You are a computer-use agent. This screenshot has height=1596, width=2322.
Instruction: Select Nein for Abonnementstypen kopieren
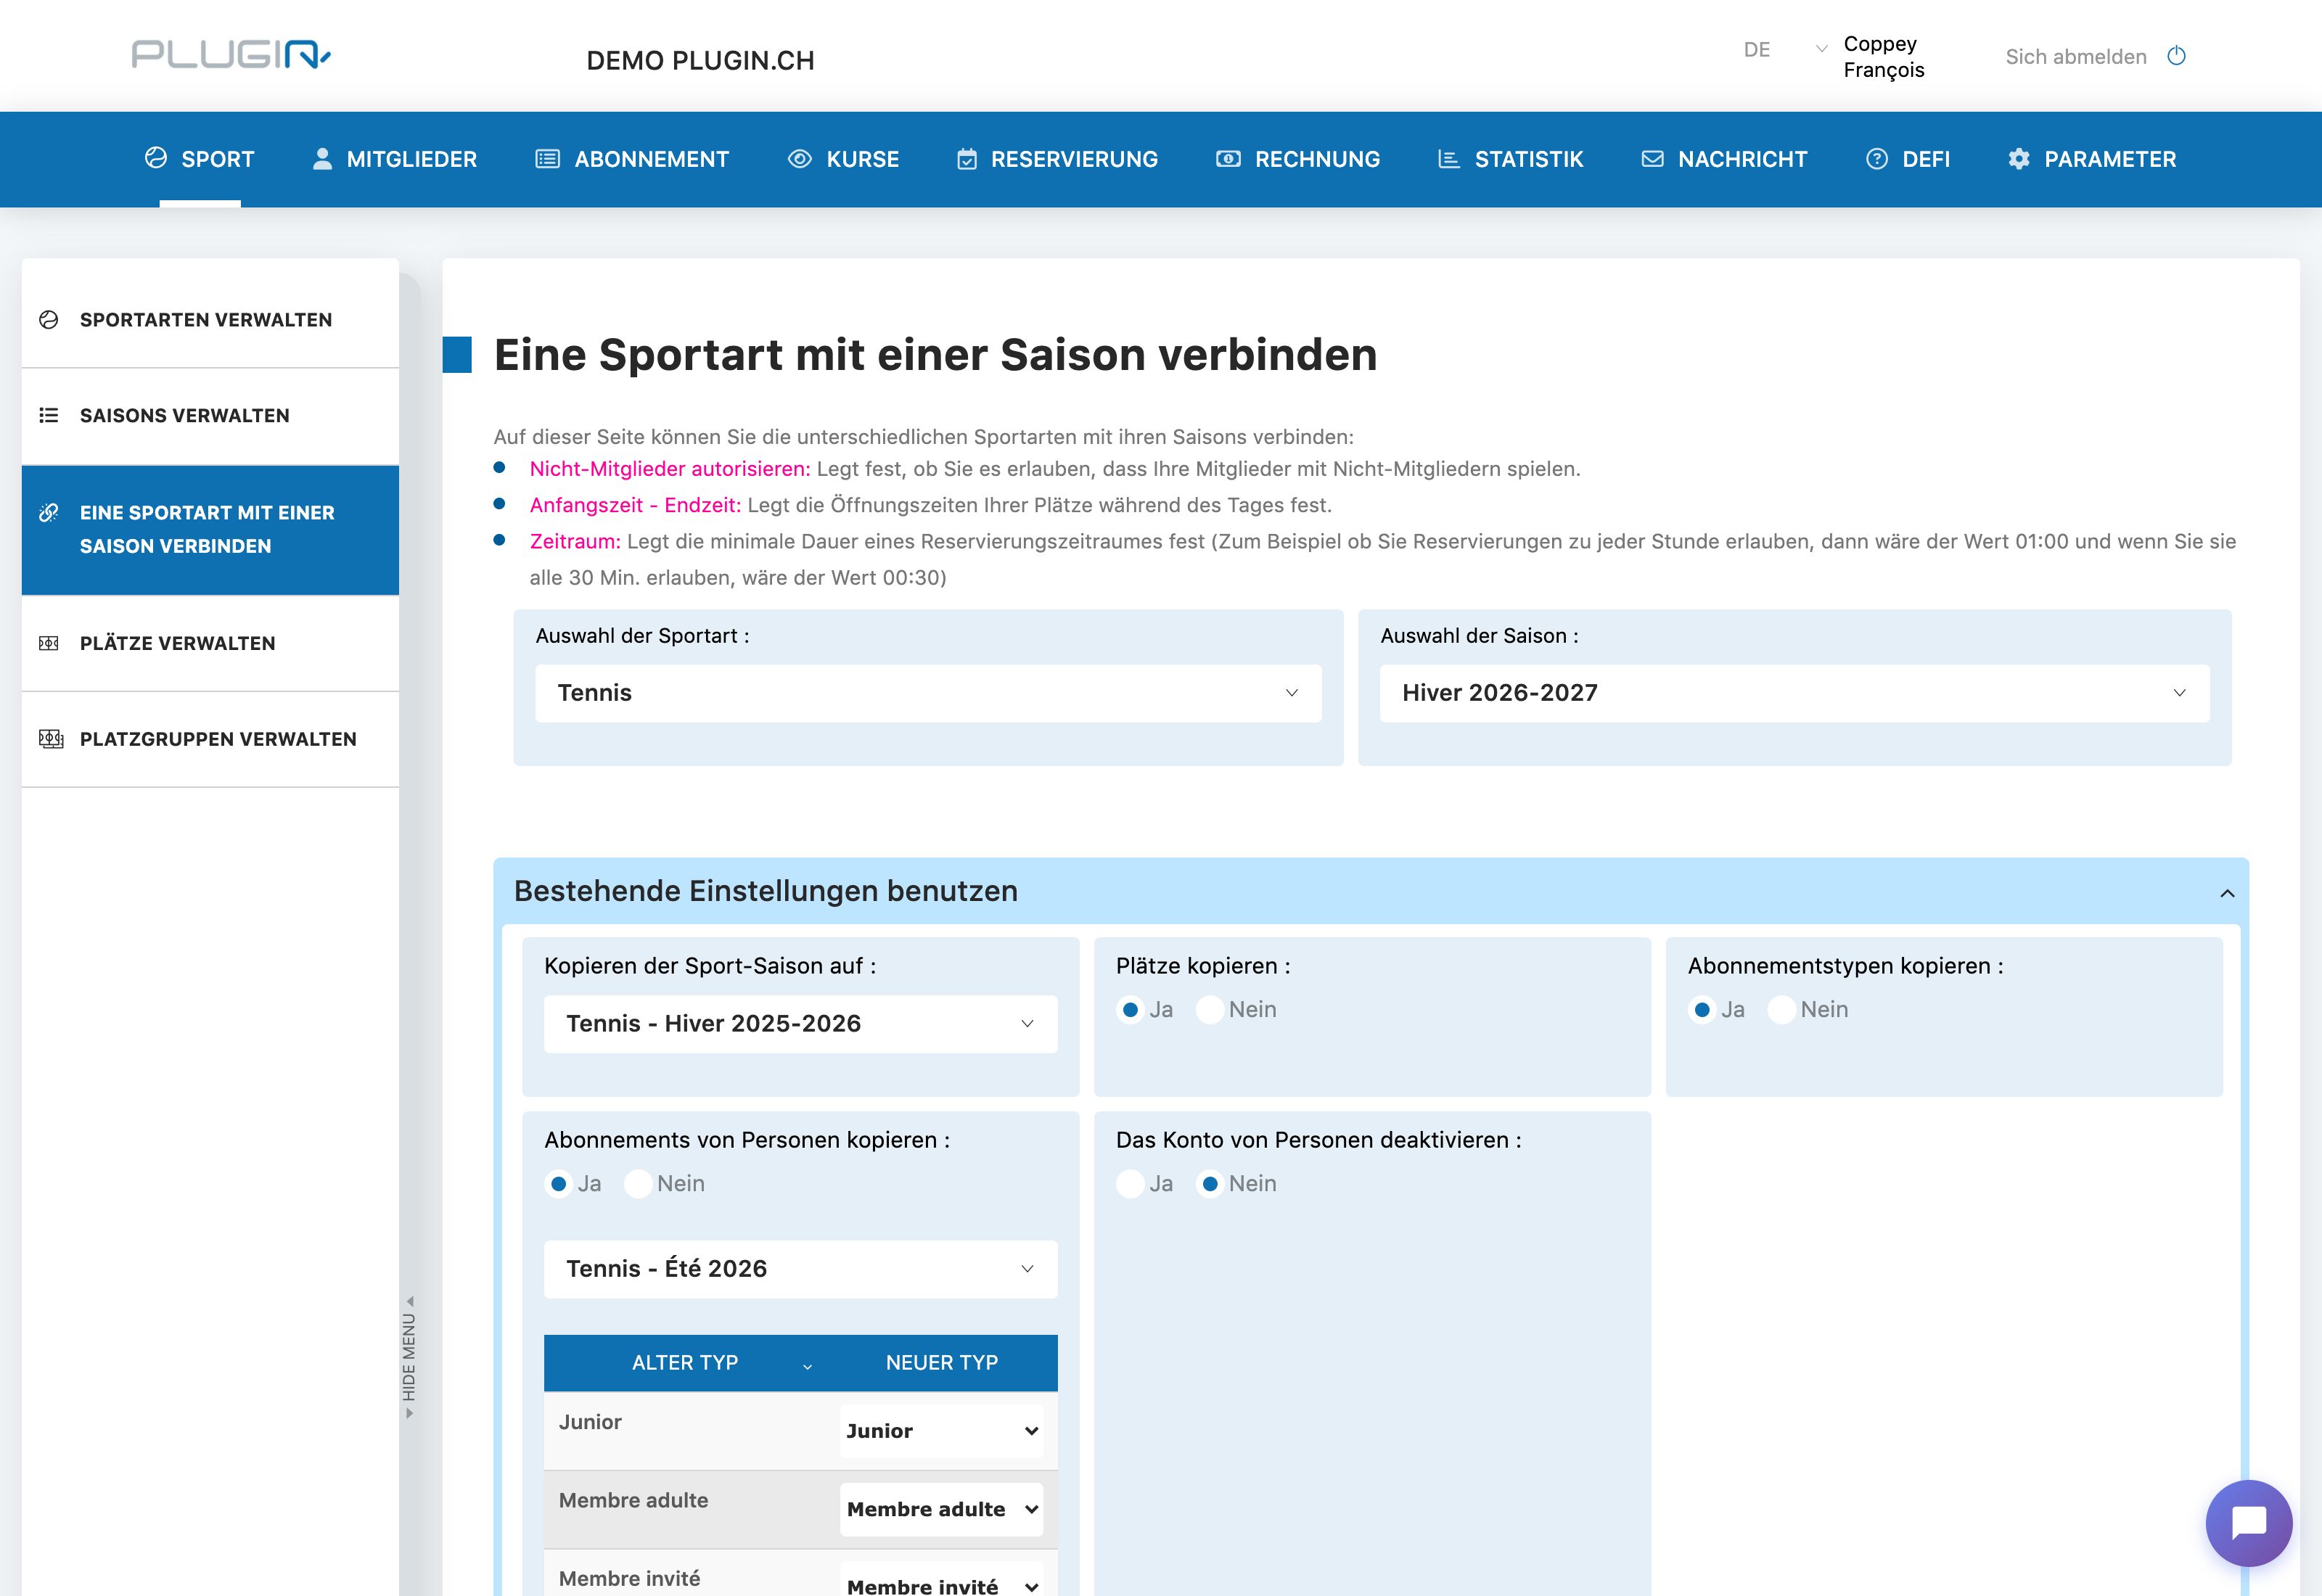[x=1782, y=1010]
